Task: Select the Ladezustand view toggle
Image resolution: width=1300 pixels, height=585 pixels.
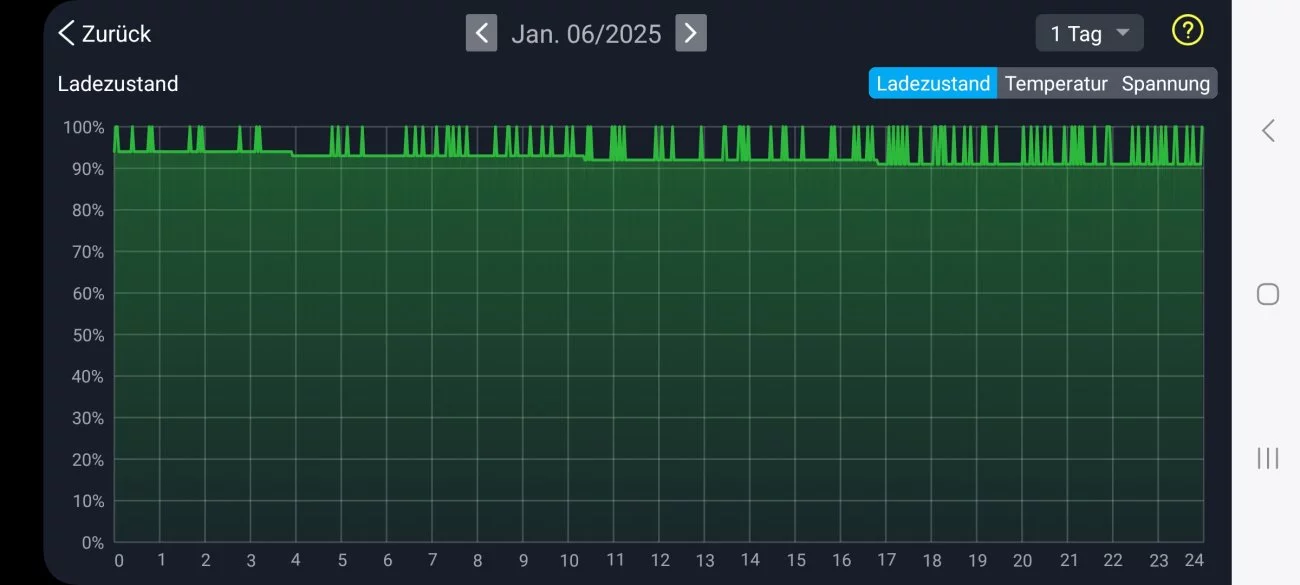Action: point(933,84)
